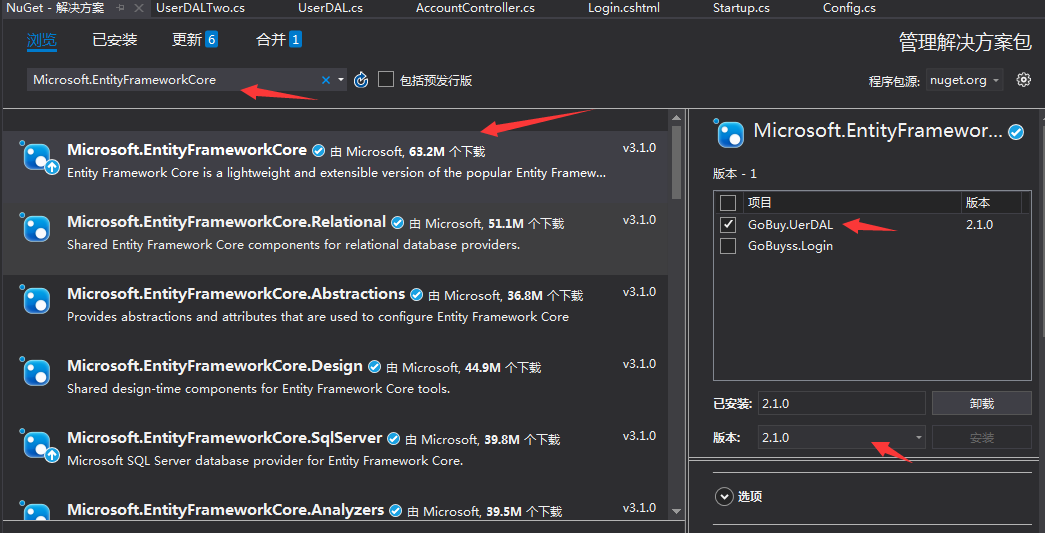The image size is (1045, 533).
Task: Click the 已安装 2.1.0 version field
Action: [x=842, y=403]
